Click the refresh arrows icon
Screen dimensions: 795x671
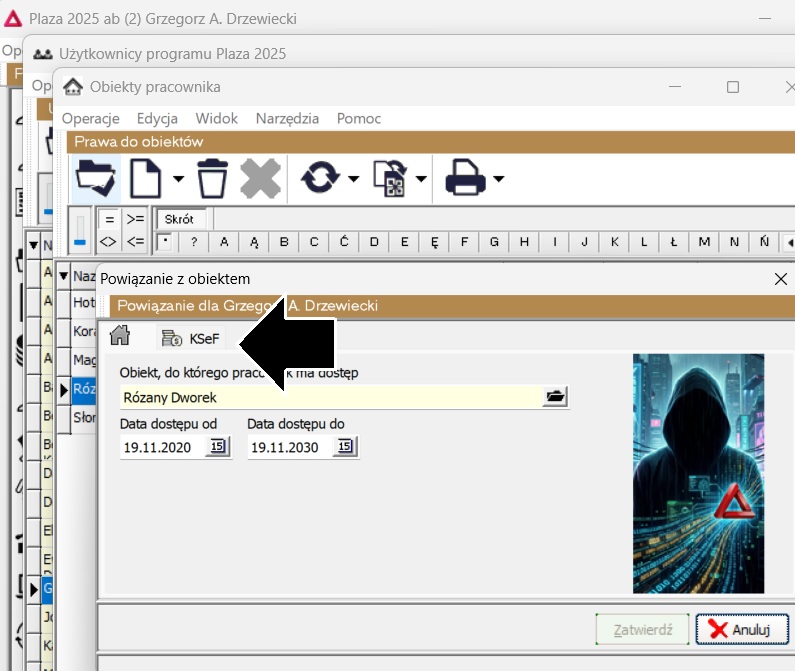point(320,178)
